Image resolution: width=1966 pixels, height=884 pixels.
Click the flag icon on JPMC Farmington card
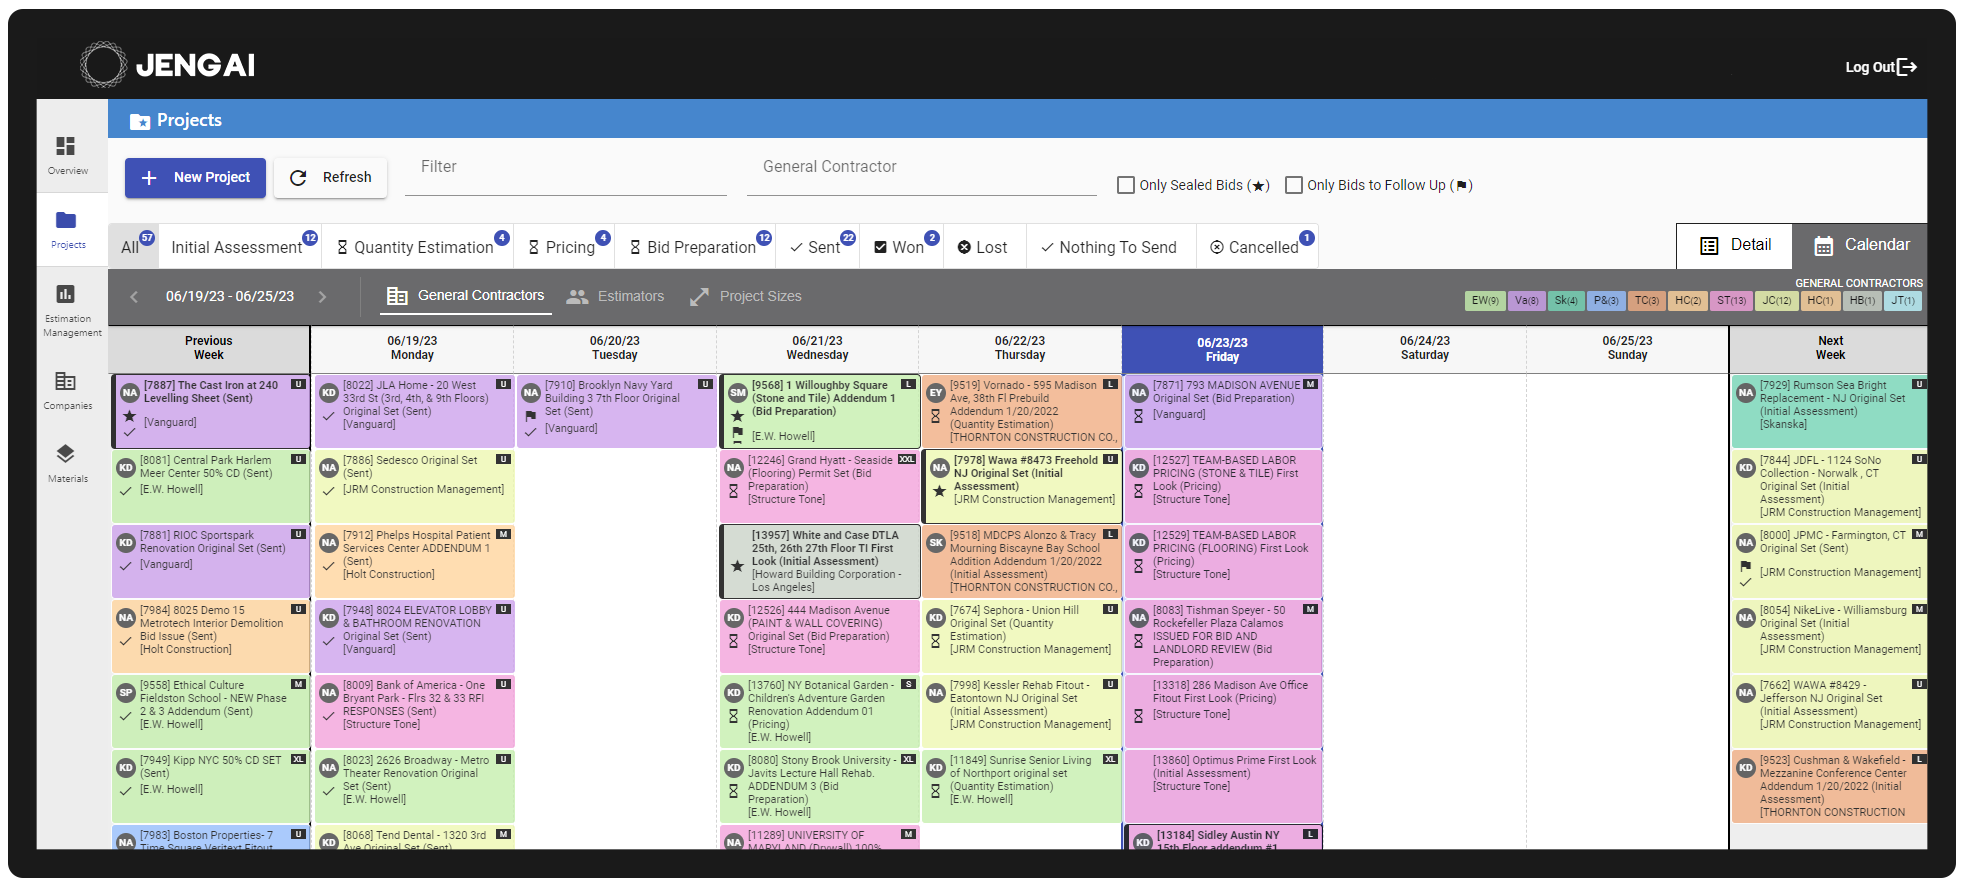pos(1745,566)
